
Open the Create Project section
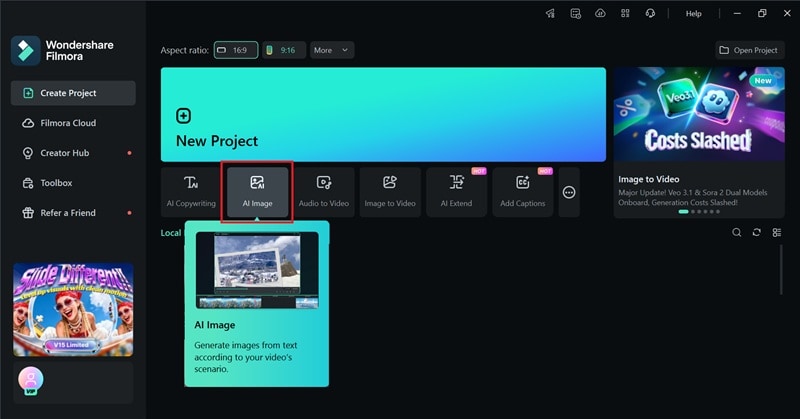(x=73, y=93)
